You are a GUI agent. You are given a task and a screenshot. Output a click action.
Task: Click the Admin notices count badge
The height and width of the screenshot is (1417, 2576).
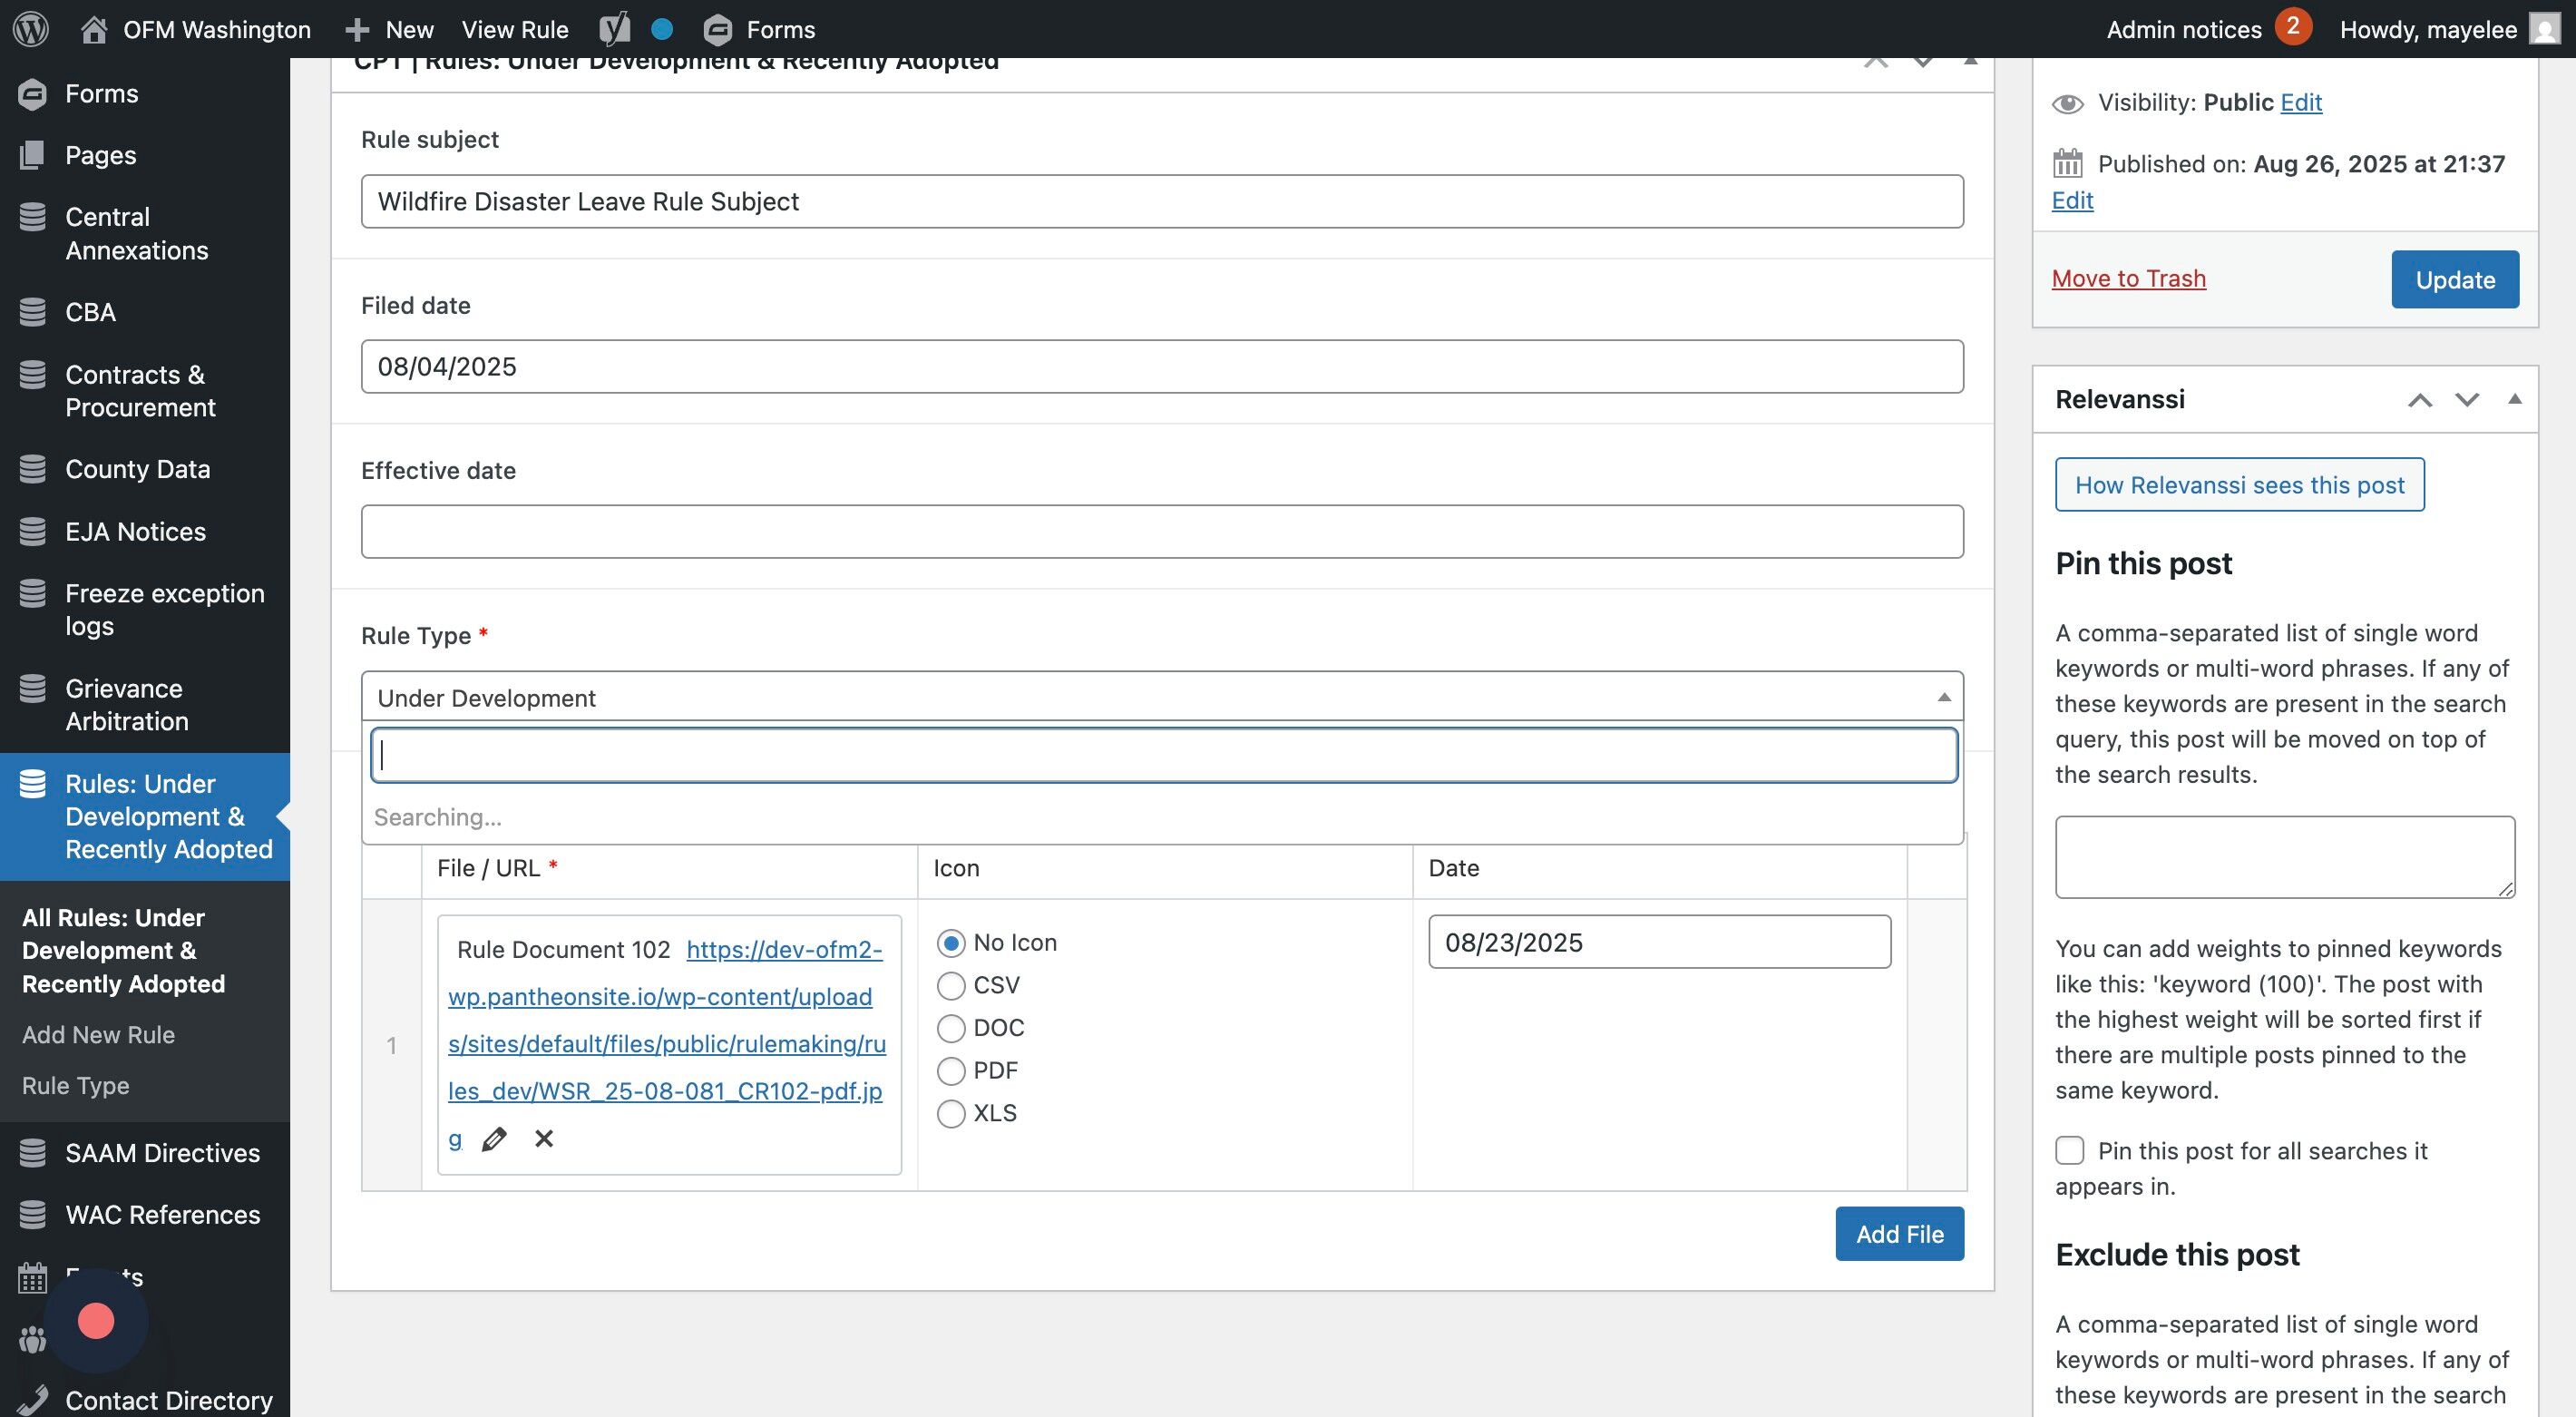(2292, 27)
